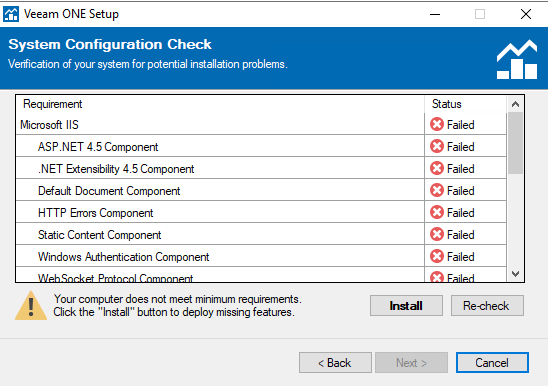Click the Veeam chart logo in blue header

pos(517,59)
